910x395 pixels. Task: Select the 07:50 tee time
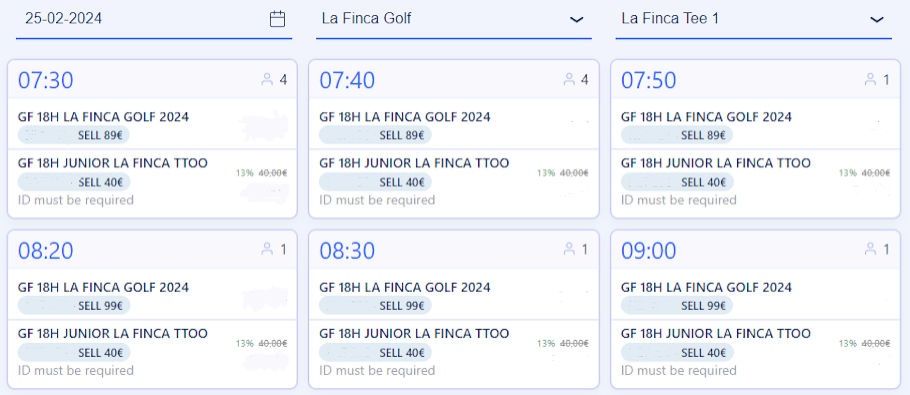(x=649, y=81)
